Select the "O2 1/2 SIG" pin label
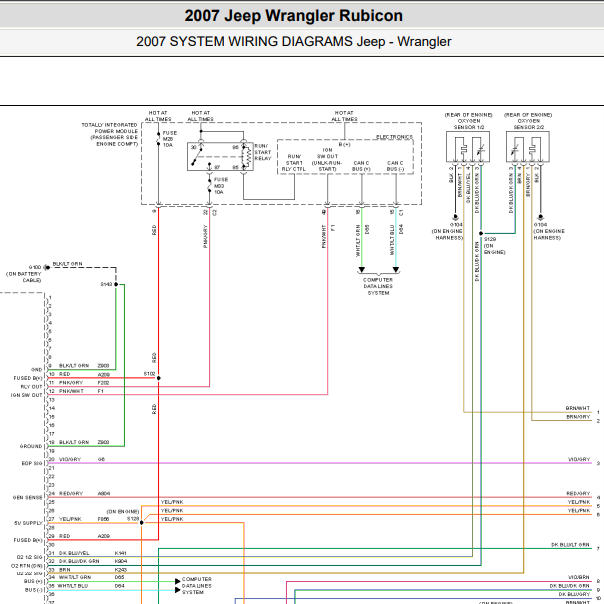This screenshot has height=604, width=604. point(30,557)
